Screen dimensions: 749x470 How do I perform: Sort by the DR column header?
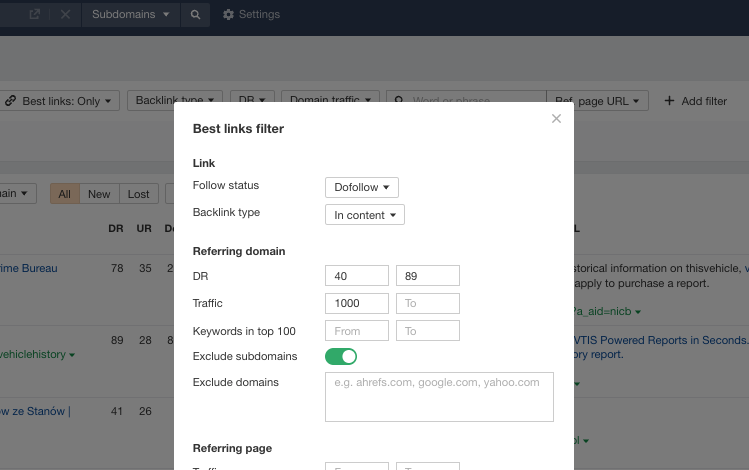(116, 228)
